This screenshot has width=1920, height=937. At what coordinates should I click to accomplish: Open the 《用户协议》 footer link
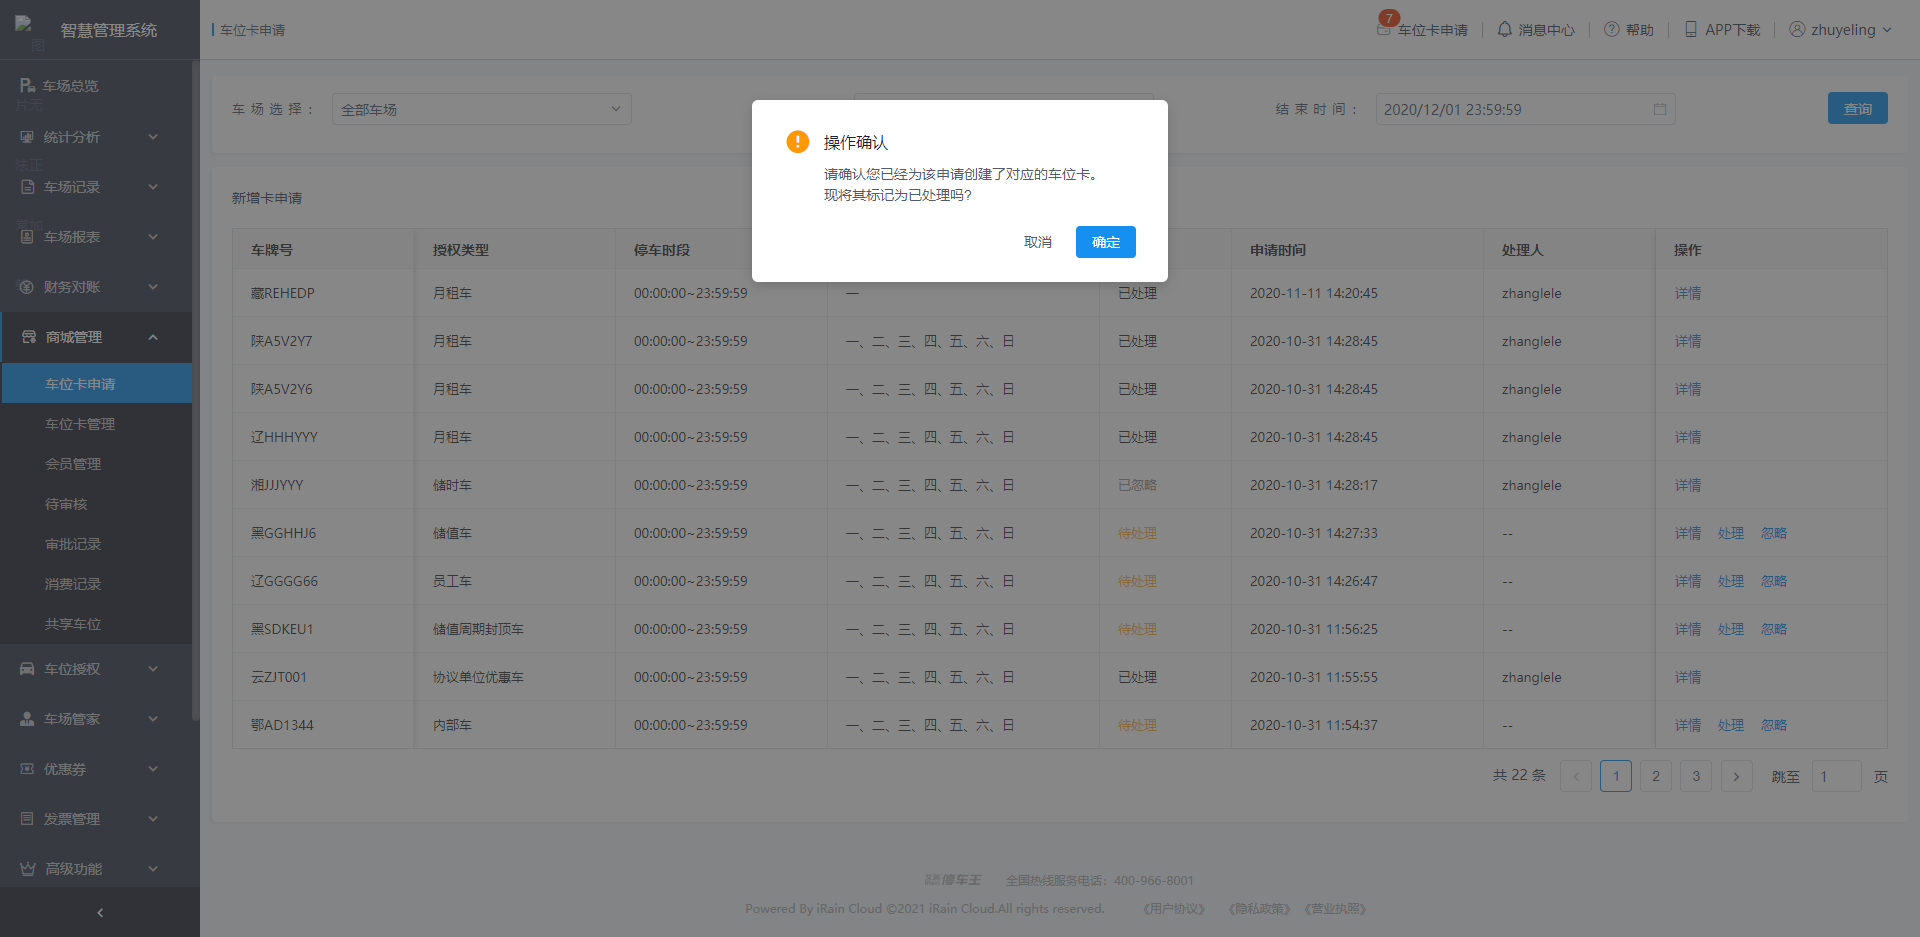click(1174, 909)
